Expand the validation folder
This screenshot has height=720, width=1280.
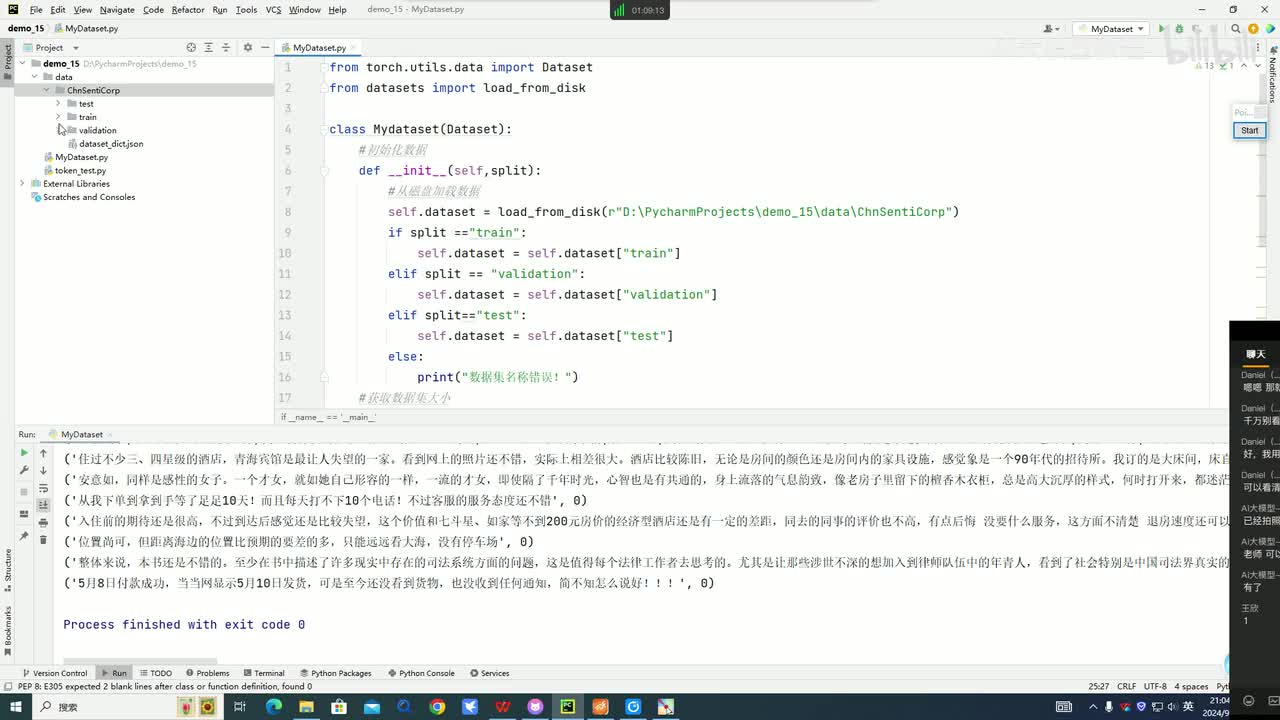tap(58, 130)
